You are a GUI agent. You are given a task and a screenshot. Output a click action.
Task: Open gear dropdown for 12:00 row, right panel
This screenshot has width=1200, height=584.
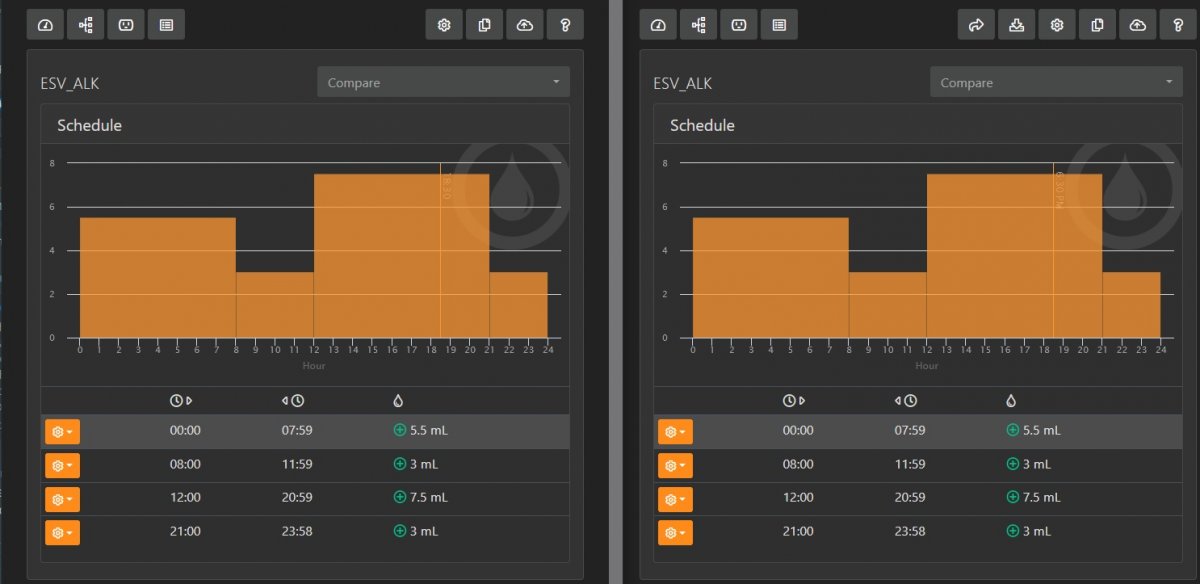click(x=675, y=499)
